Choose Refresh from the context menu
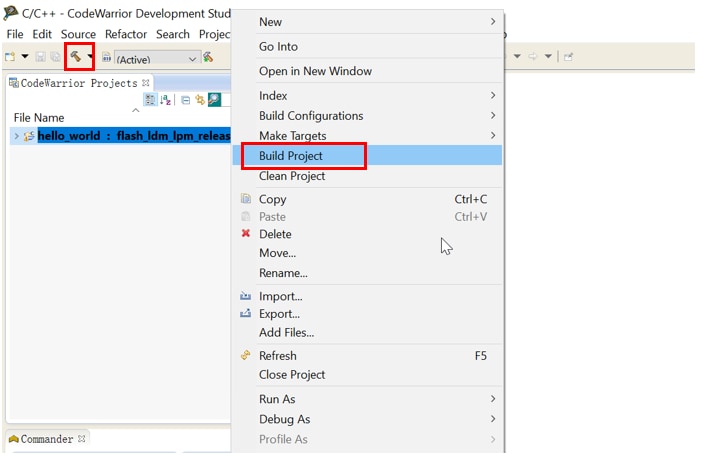 click(277, 356)
